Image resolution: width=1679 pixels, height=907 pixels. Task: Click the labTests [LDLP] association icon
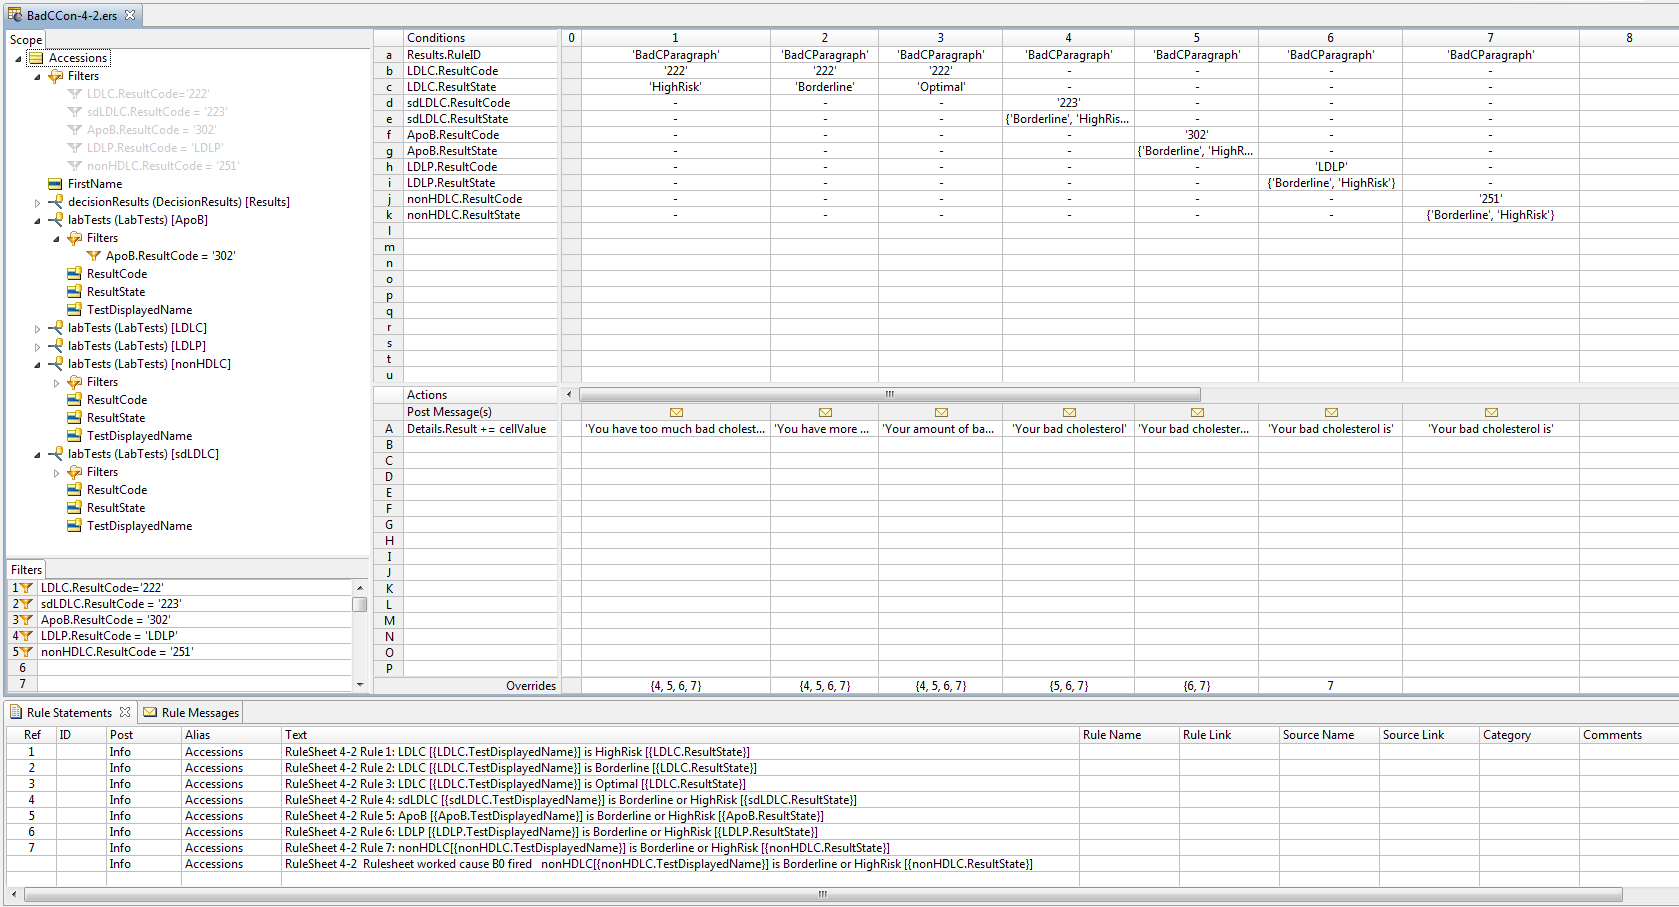tap(56, 346)
